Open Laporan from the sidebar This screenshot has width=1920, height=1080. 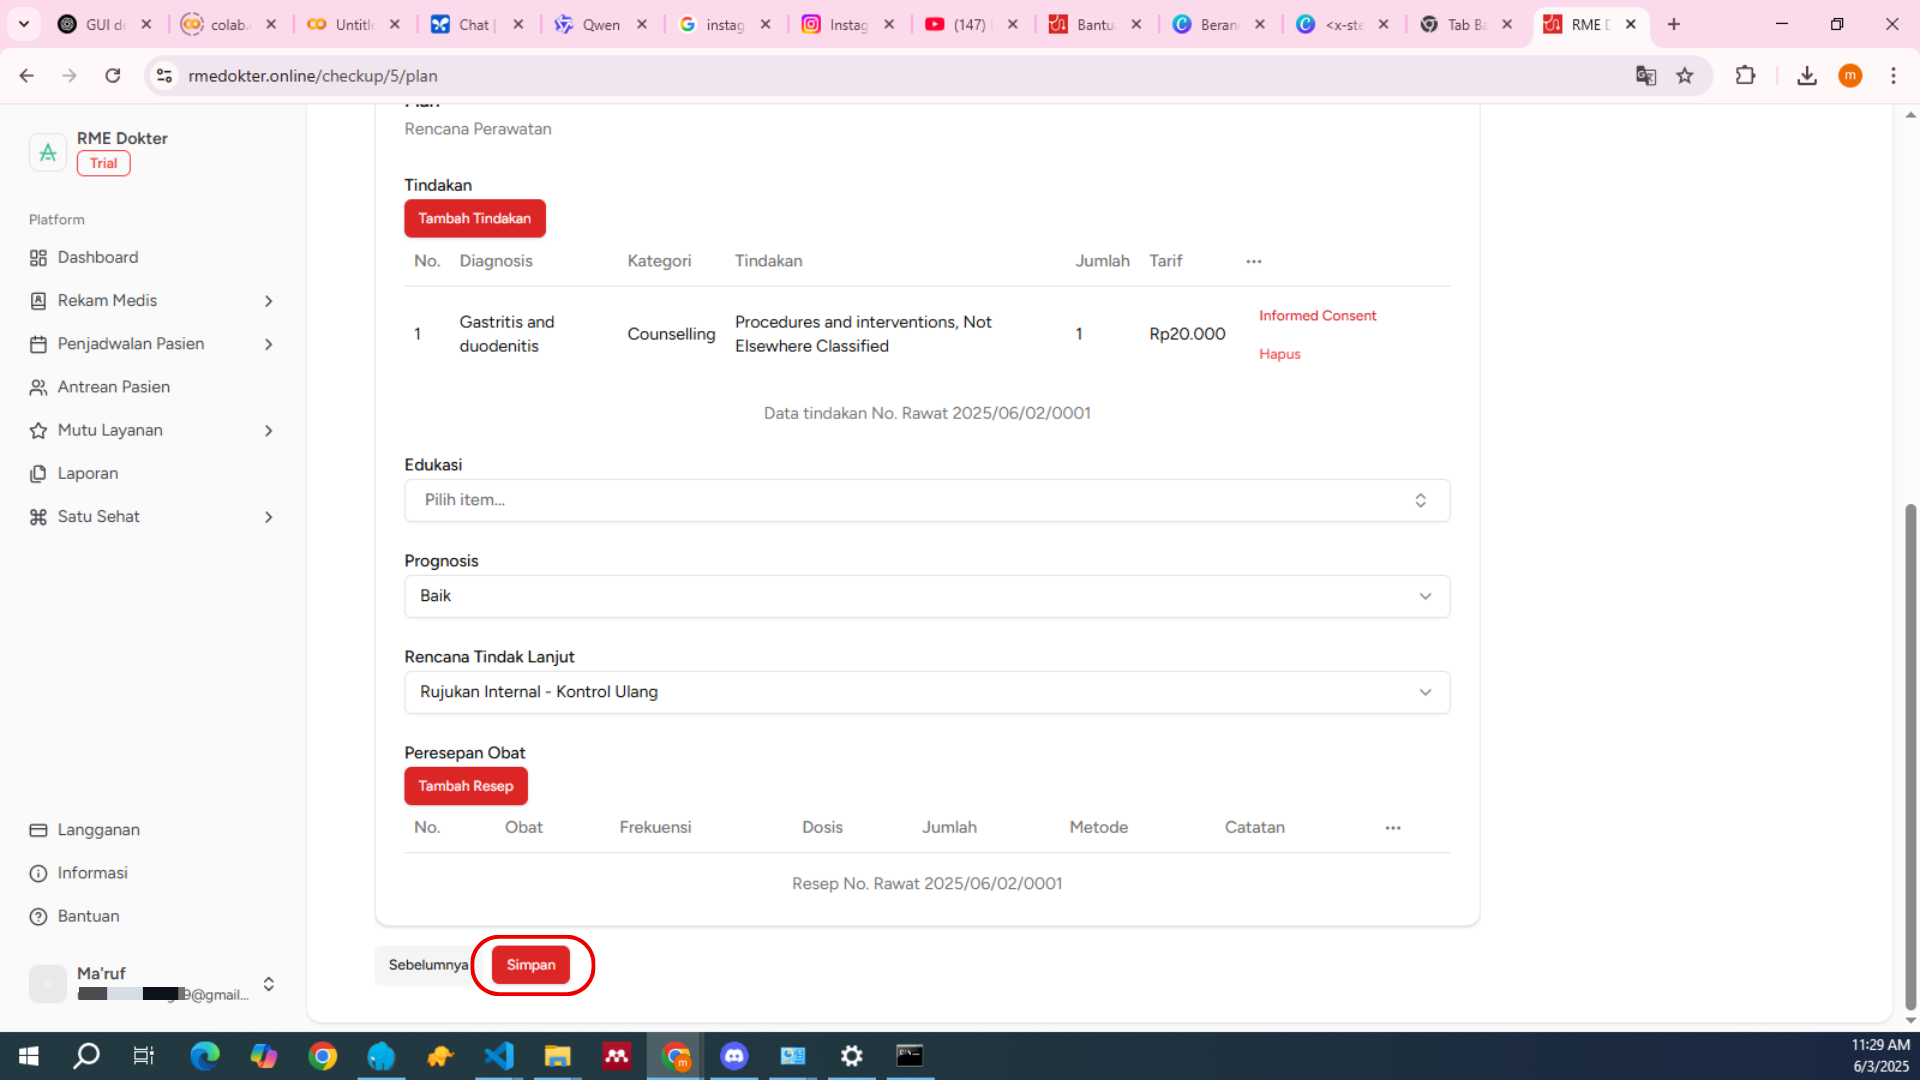tap(87, 473)
